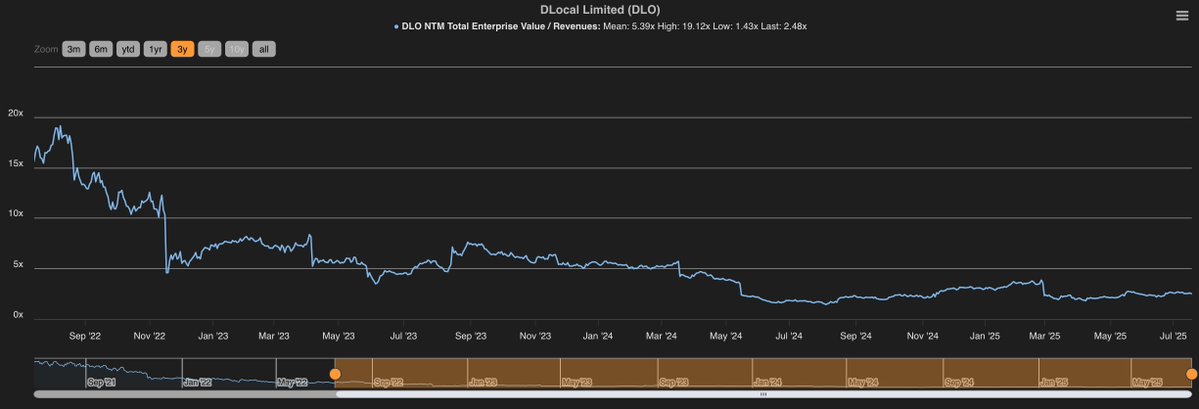This screenshot has width=1199, height=409.
Task: Click the navigator horizontal scrollbar thumb
Action: pyautogui.click(x=763, y=394)
